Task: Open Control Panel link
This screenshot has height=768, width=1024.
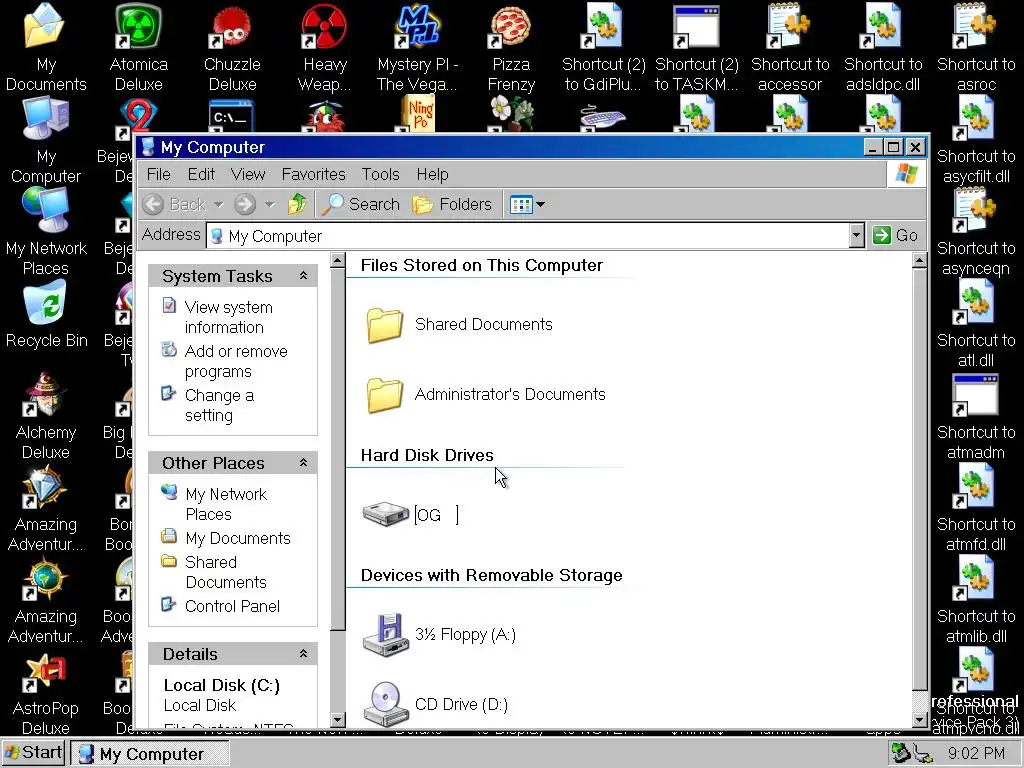Action: [x=232, y=606]
